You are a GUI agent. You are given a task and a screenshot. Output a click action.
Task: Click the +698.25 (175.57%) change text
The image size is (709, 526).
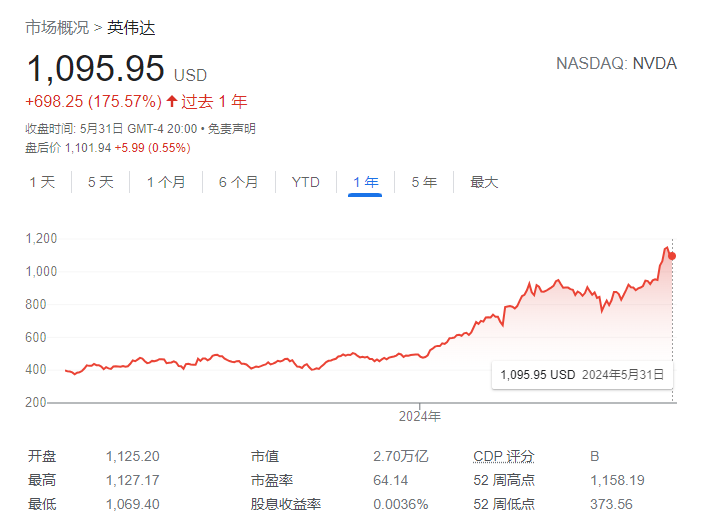[94, 101]
